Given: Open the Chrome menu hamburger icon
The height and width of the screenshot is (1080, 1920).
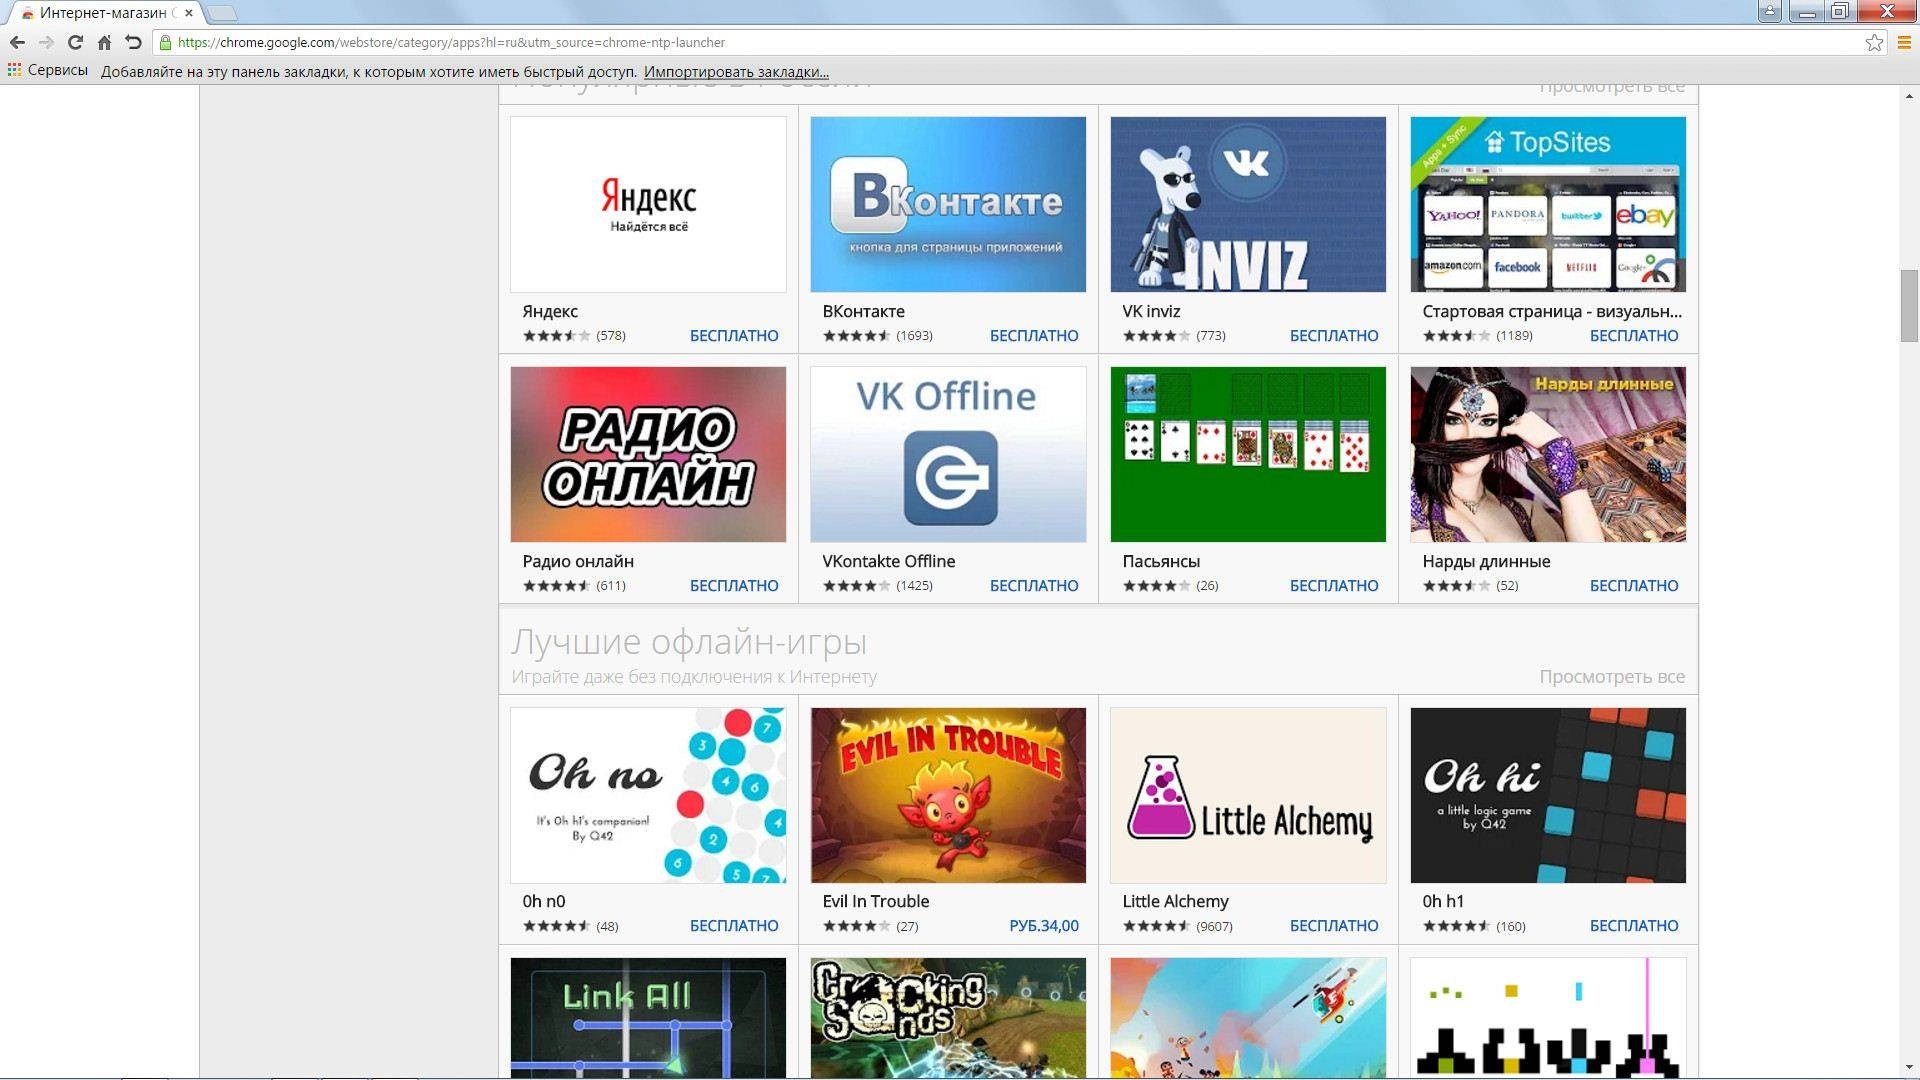Looking at the screenshot, I should click(x=1905, y=42).
